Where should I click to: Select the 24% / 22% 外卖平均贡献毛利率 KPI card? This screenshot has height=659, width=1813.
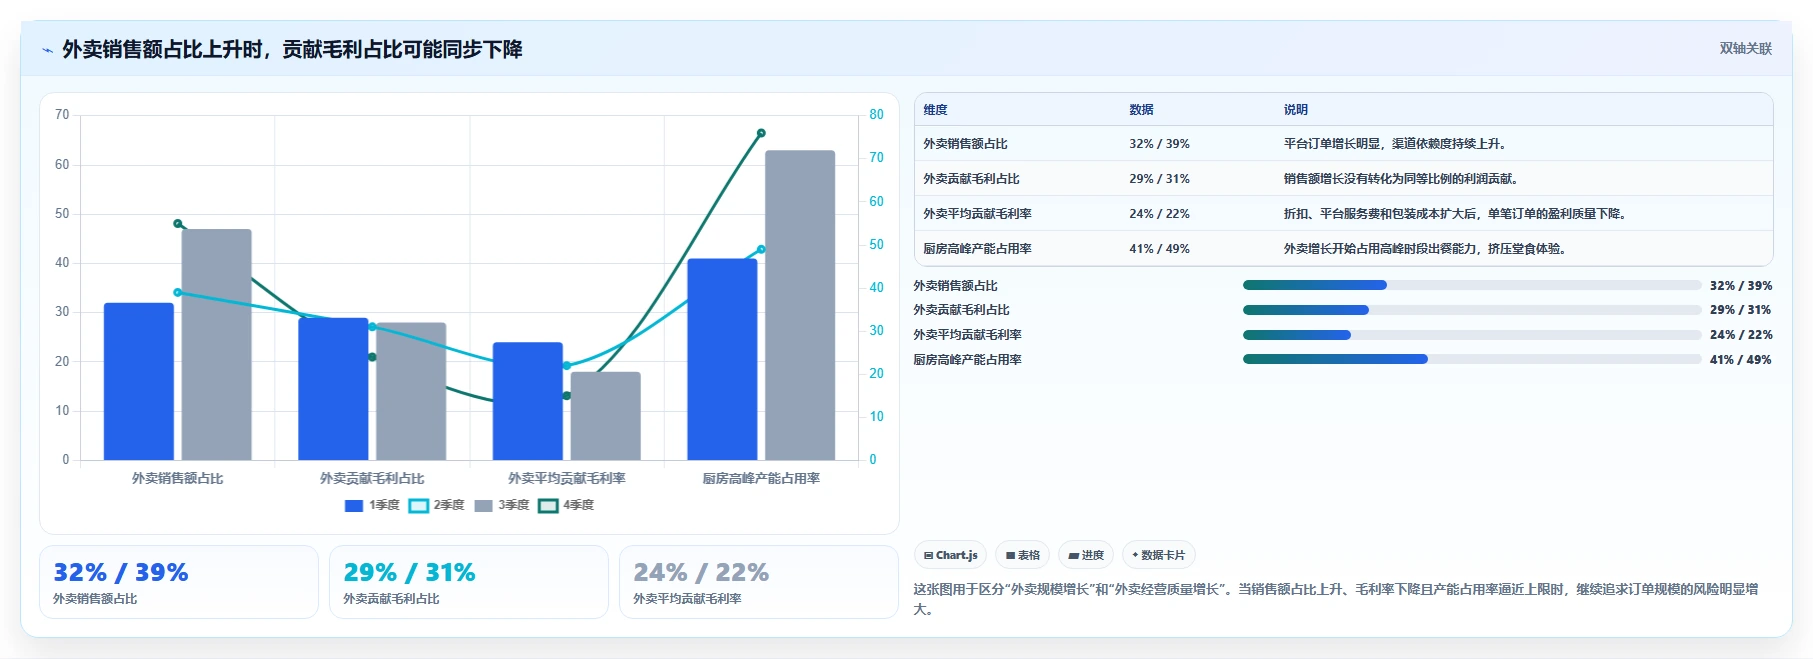(759, 582)
